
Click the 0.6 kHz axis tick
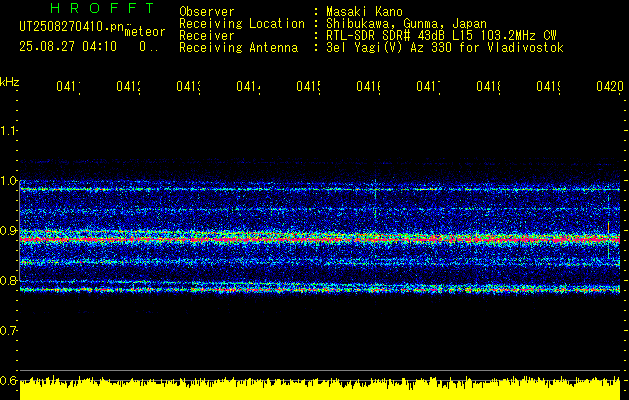coord(8,380)
